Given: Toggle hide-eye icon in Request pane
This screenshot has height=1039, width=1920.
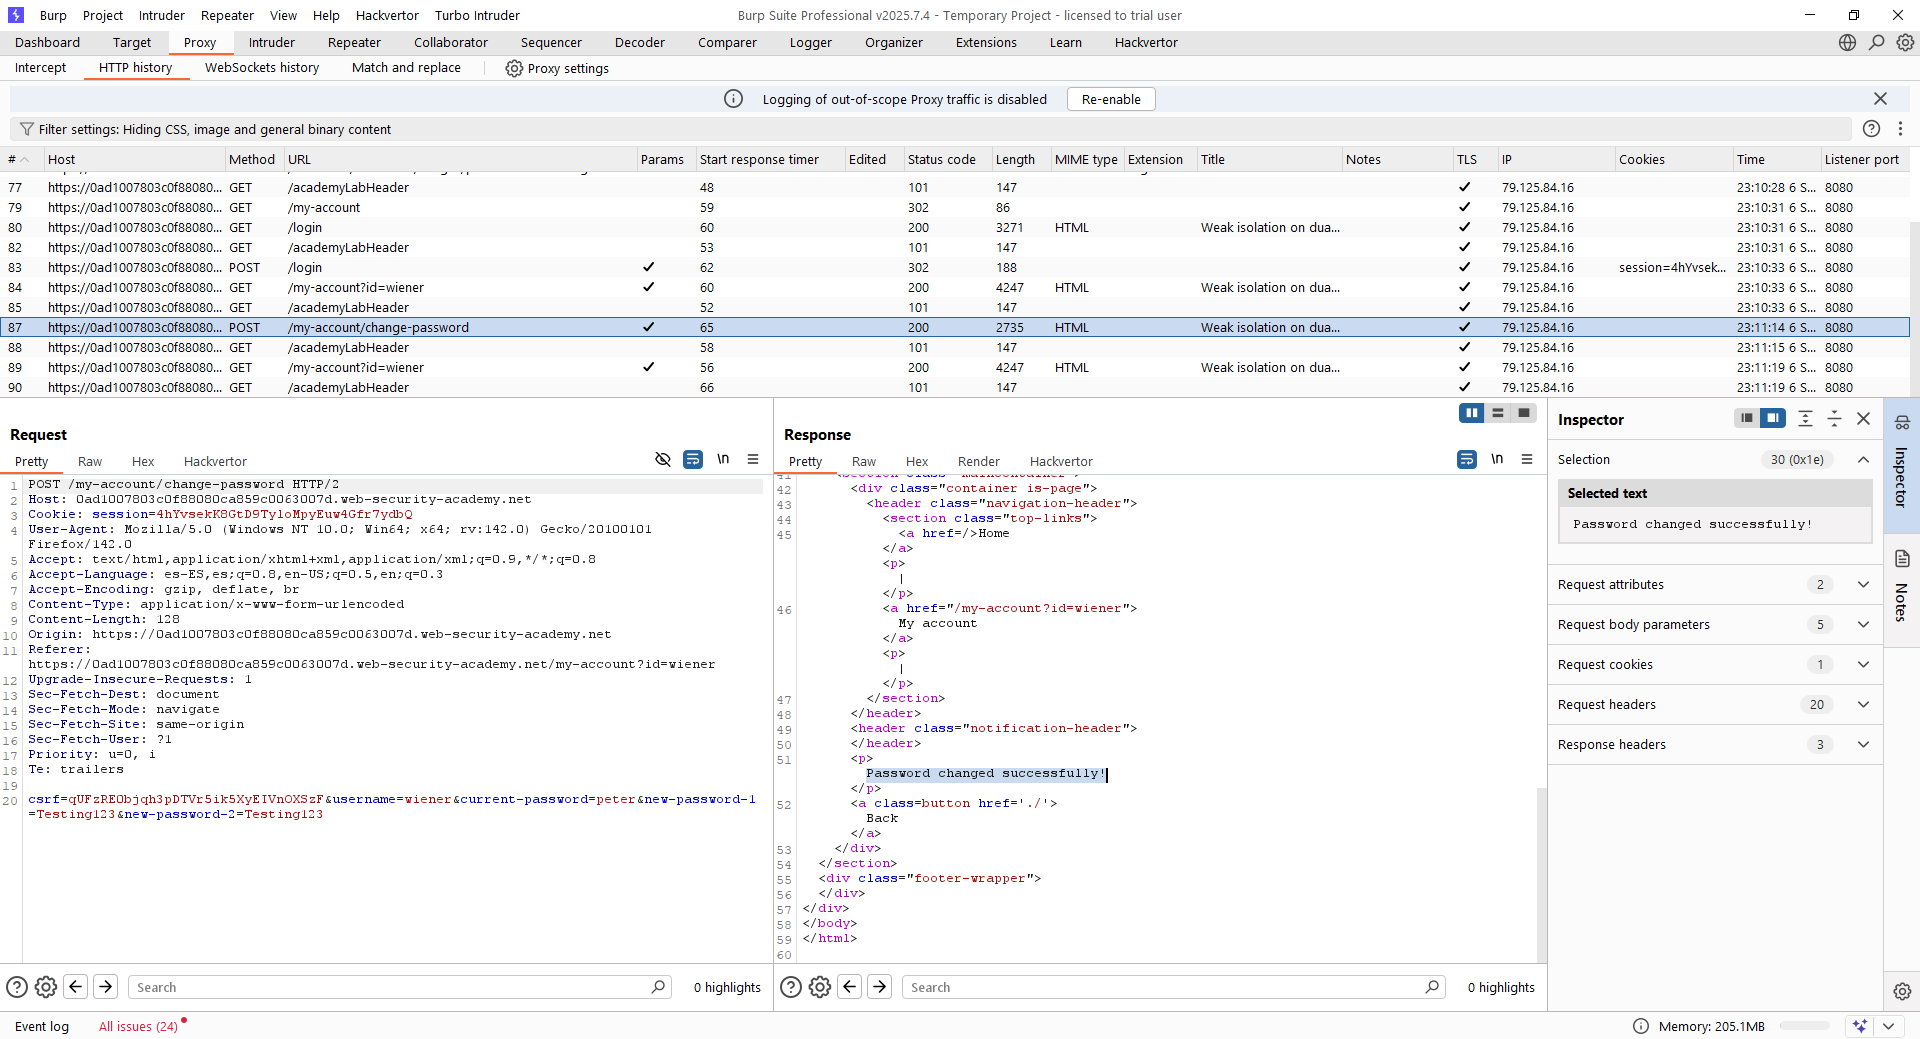Looking at the screenshot, I should (x=662, y=459).
